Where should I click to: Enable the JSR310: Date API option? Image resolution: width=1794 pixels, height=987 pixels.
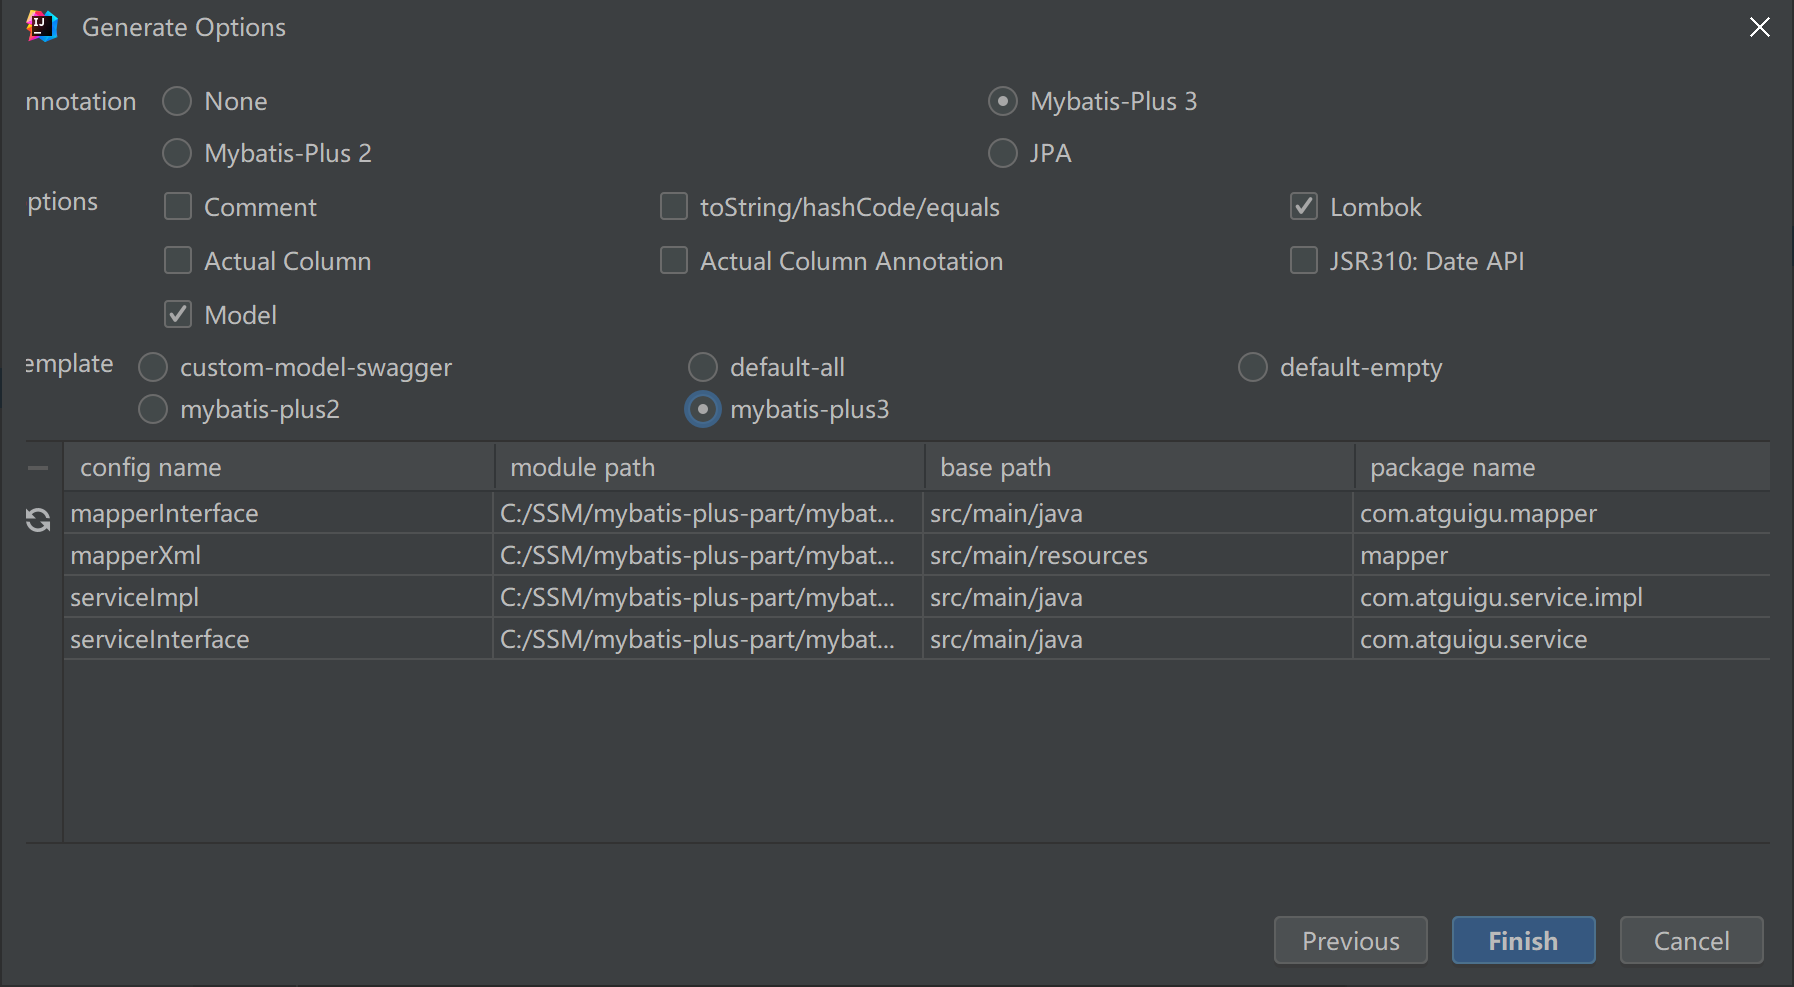point(1304,261)
